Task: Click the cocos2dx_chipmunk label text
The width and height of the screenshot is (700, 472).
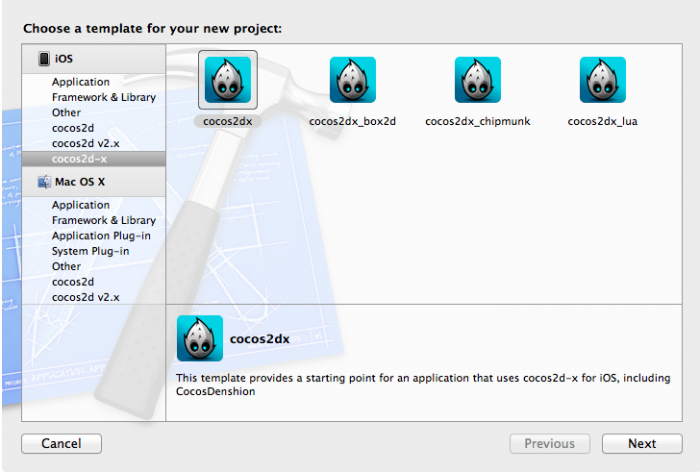Action: click(478, 121)
